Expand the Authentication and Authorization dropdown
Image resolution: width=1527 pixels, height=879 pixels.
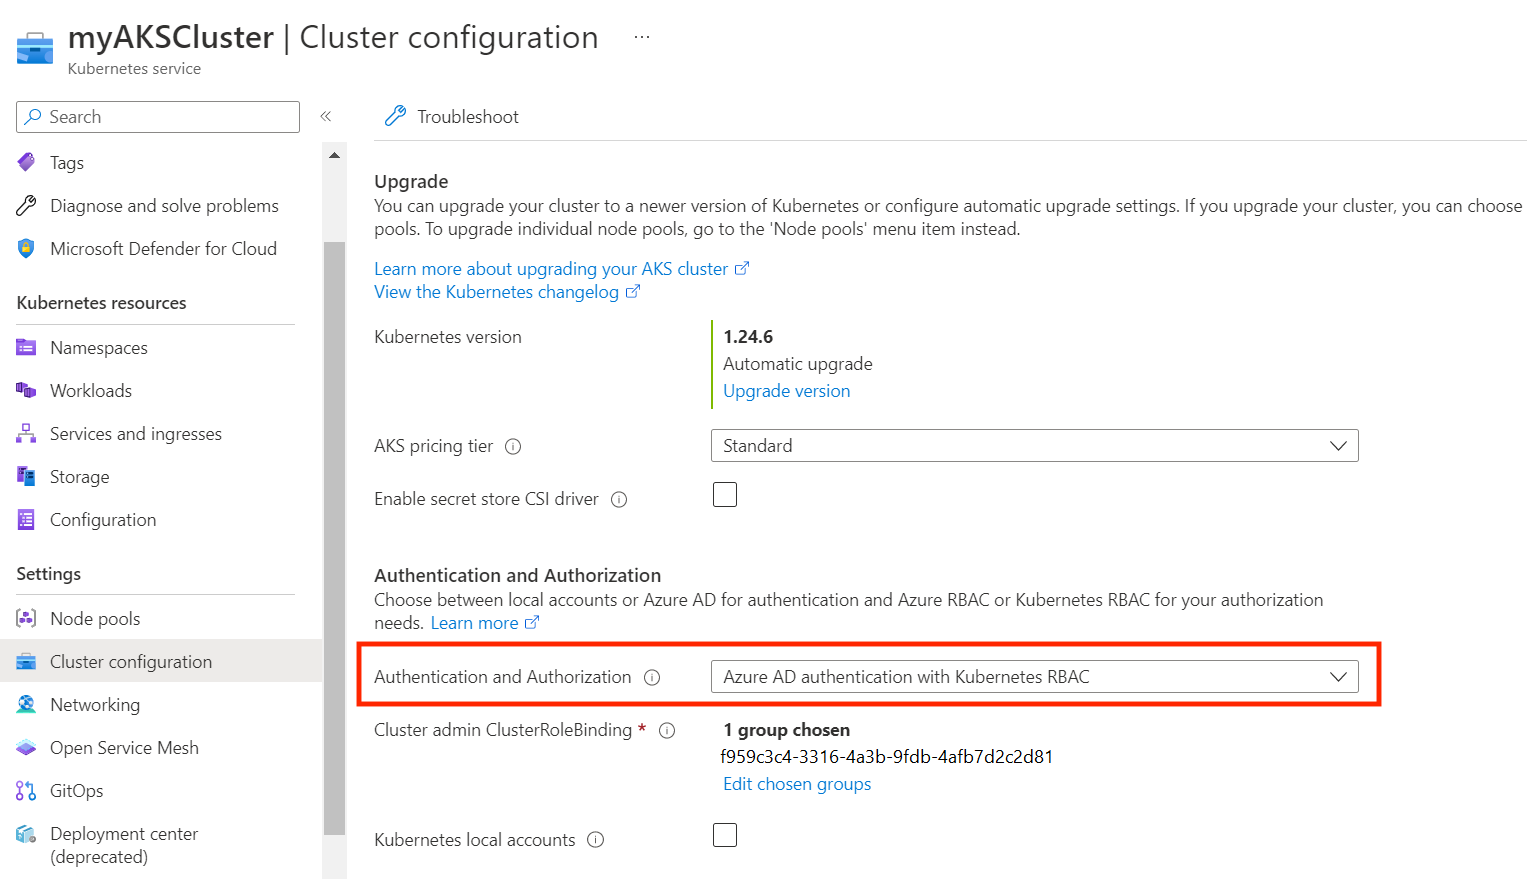click(1034, 677)
